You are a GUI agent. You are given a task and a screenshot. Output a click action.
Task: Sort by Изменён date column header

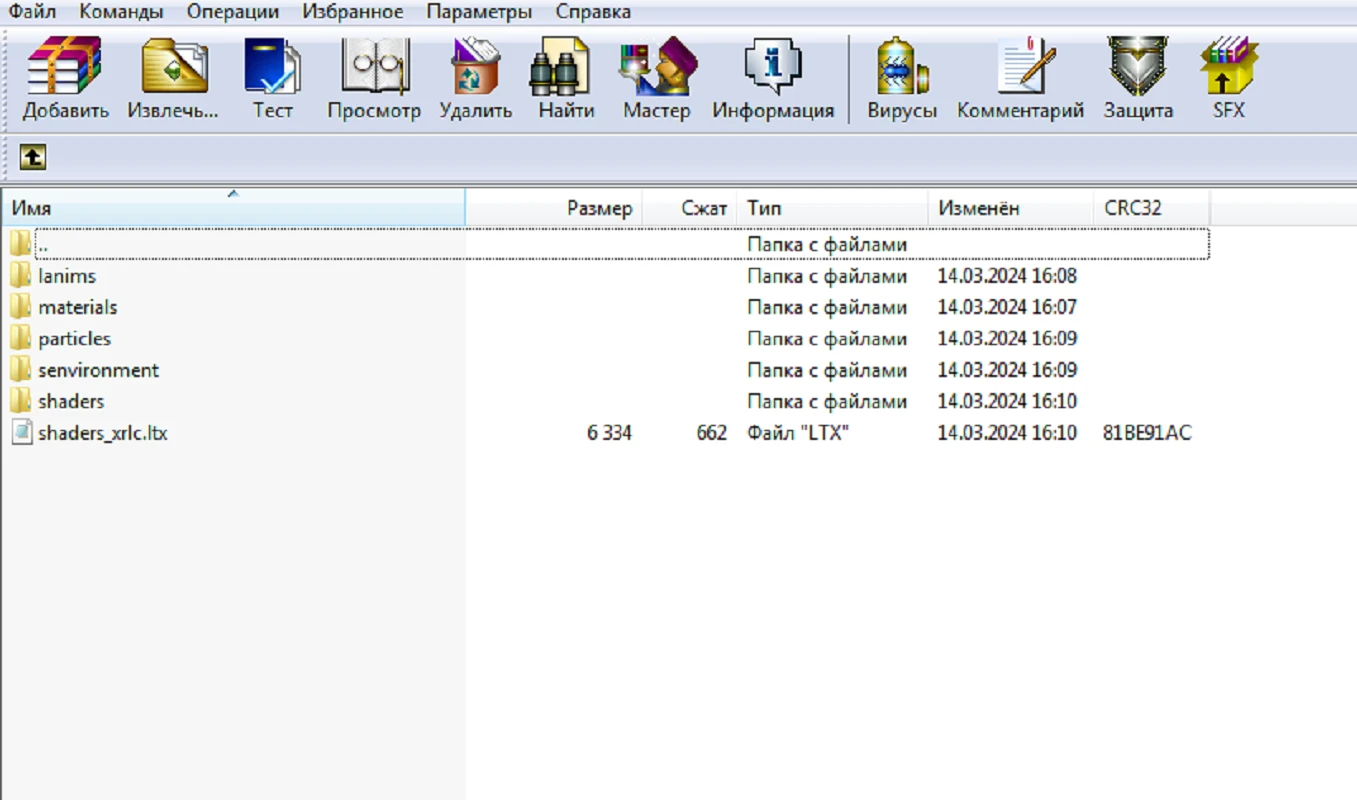click(978, 208)
